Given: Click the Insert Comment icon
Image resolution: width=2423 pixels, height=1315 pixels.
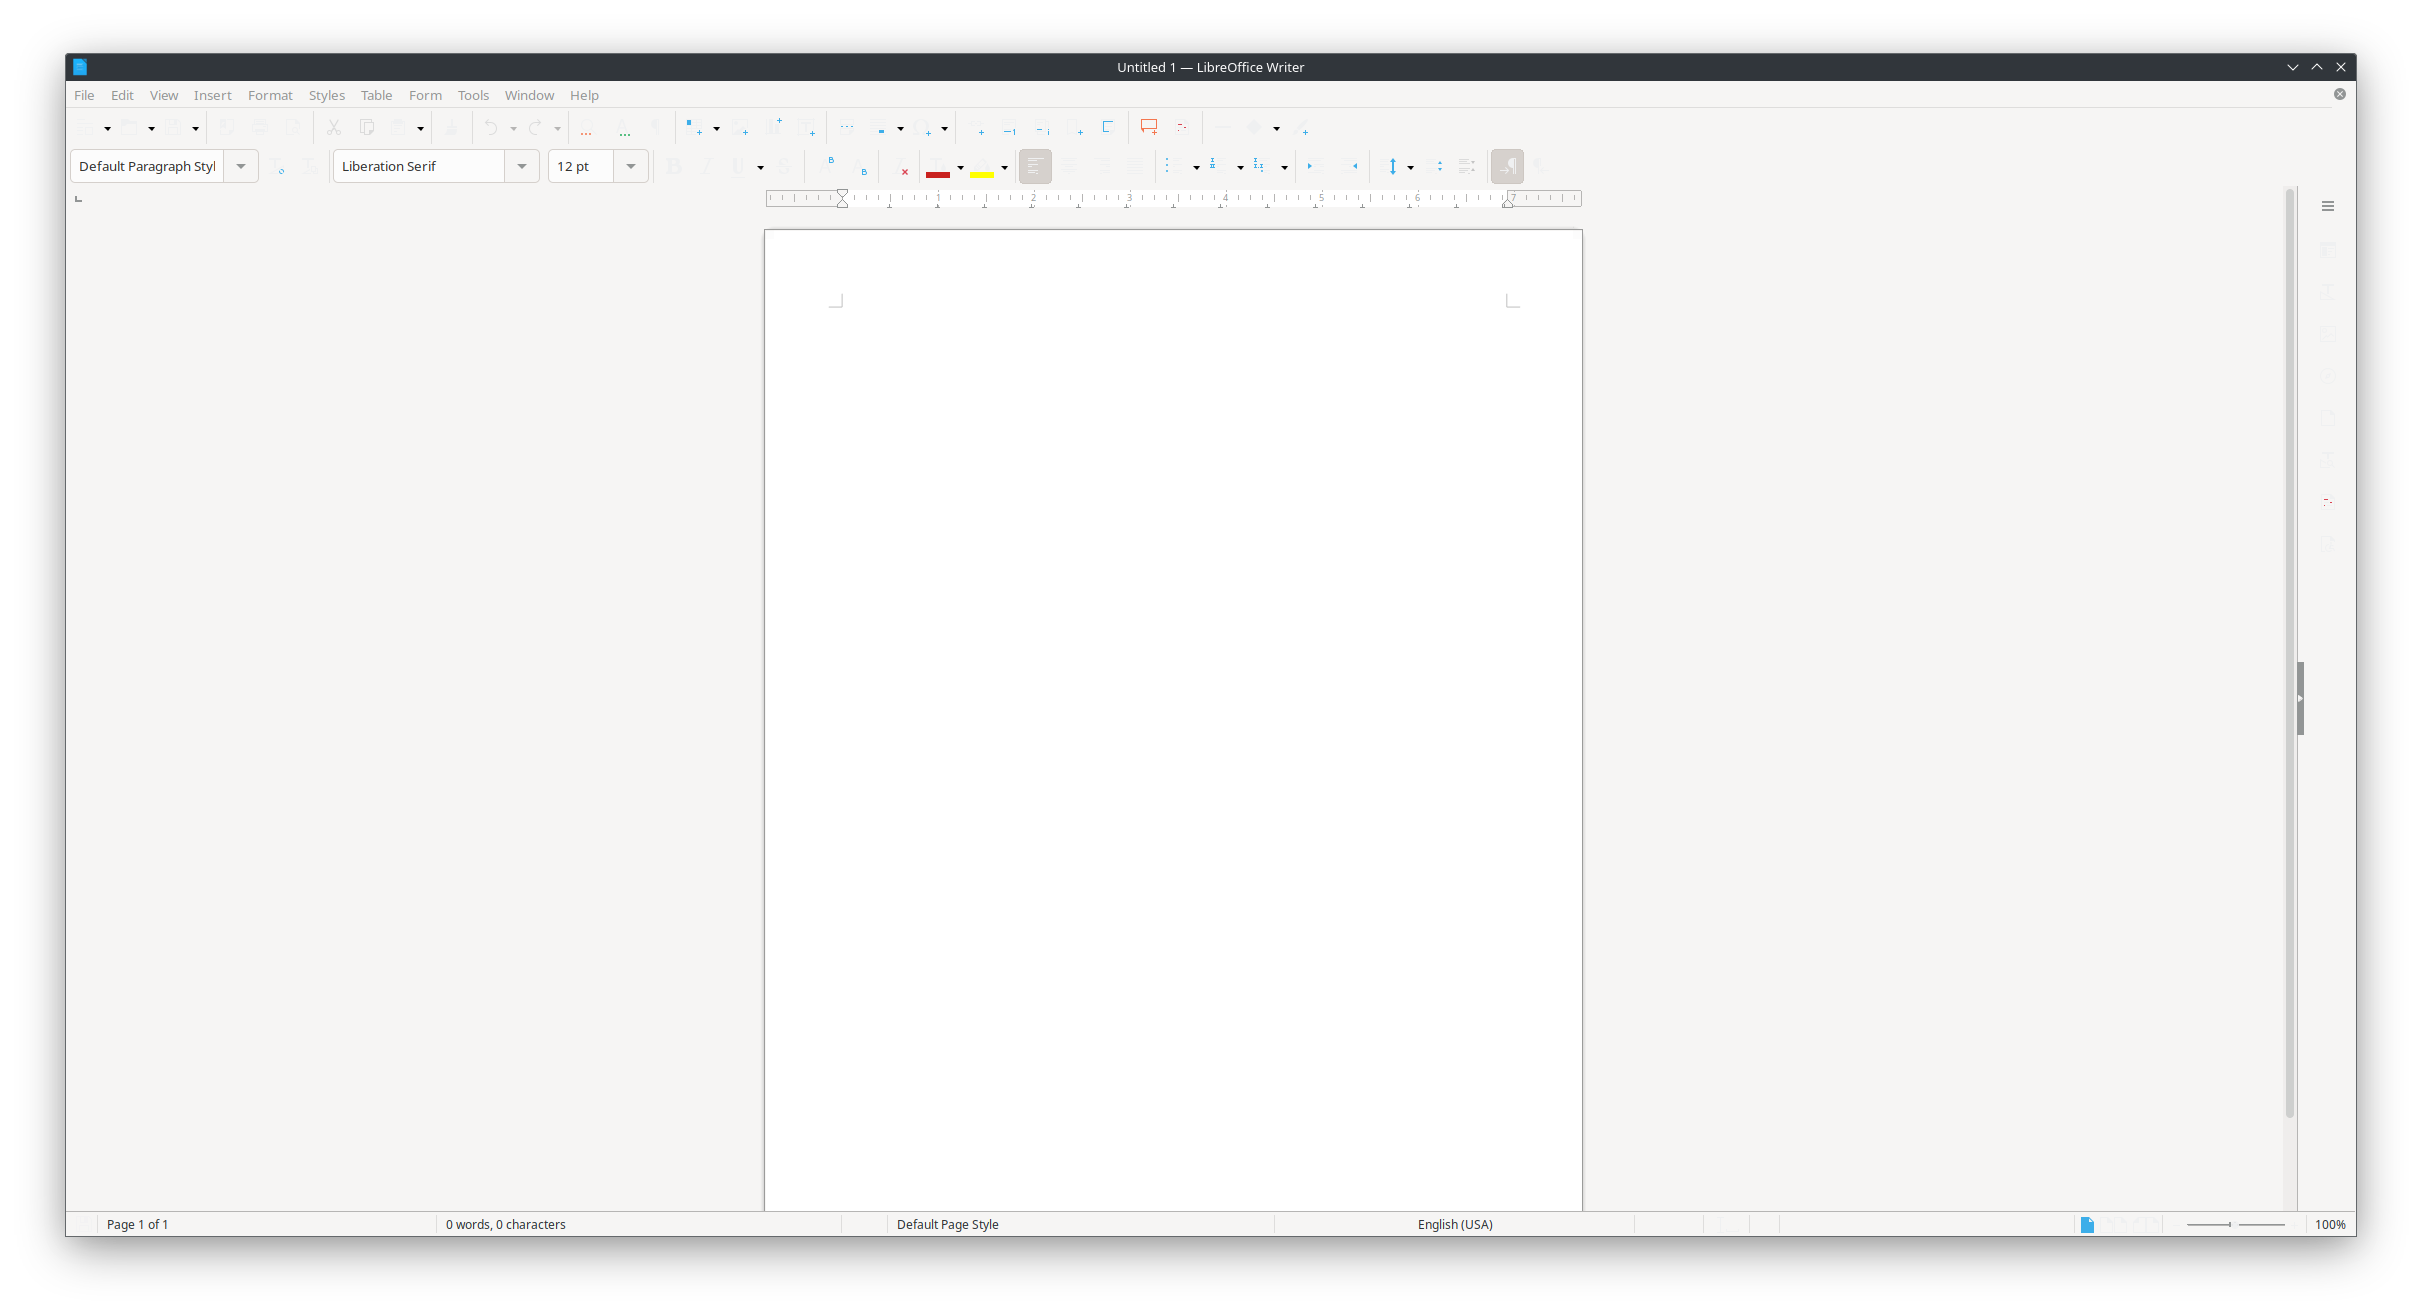Looking at the screenshot, I should pyautogui.click(x=1148, y=127).
